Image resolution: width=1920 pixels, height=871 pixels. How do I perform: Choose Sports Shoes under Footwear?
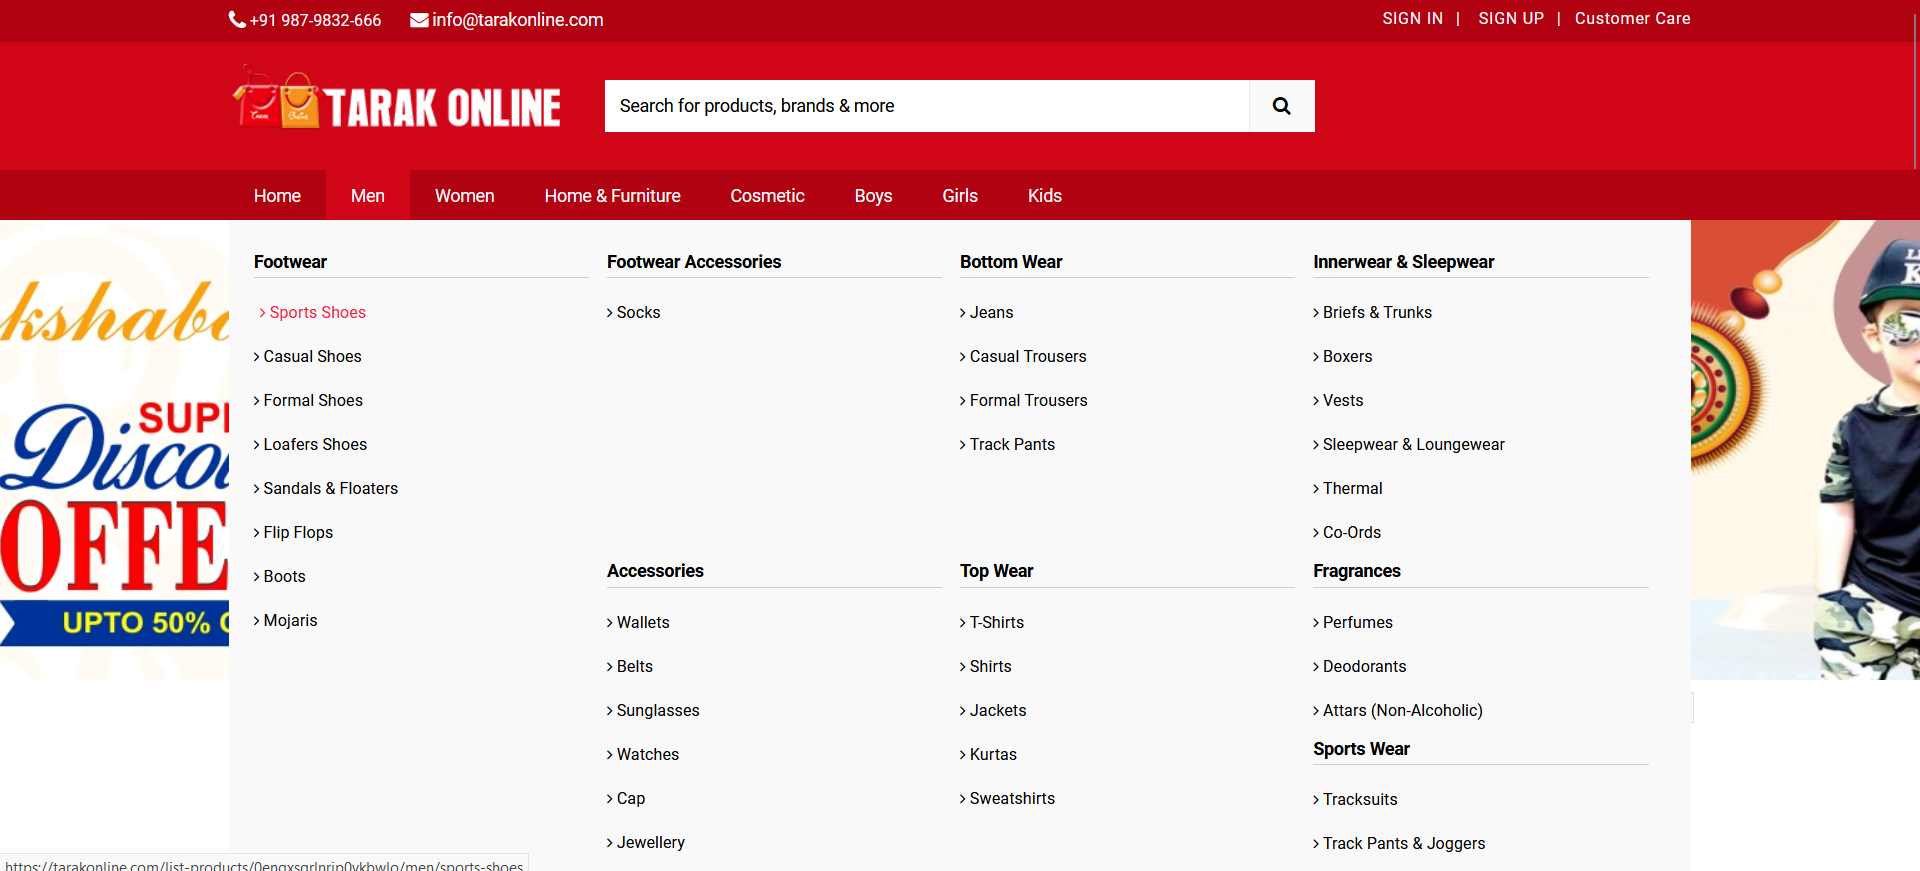pos(317,313)
